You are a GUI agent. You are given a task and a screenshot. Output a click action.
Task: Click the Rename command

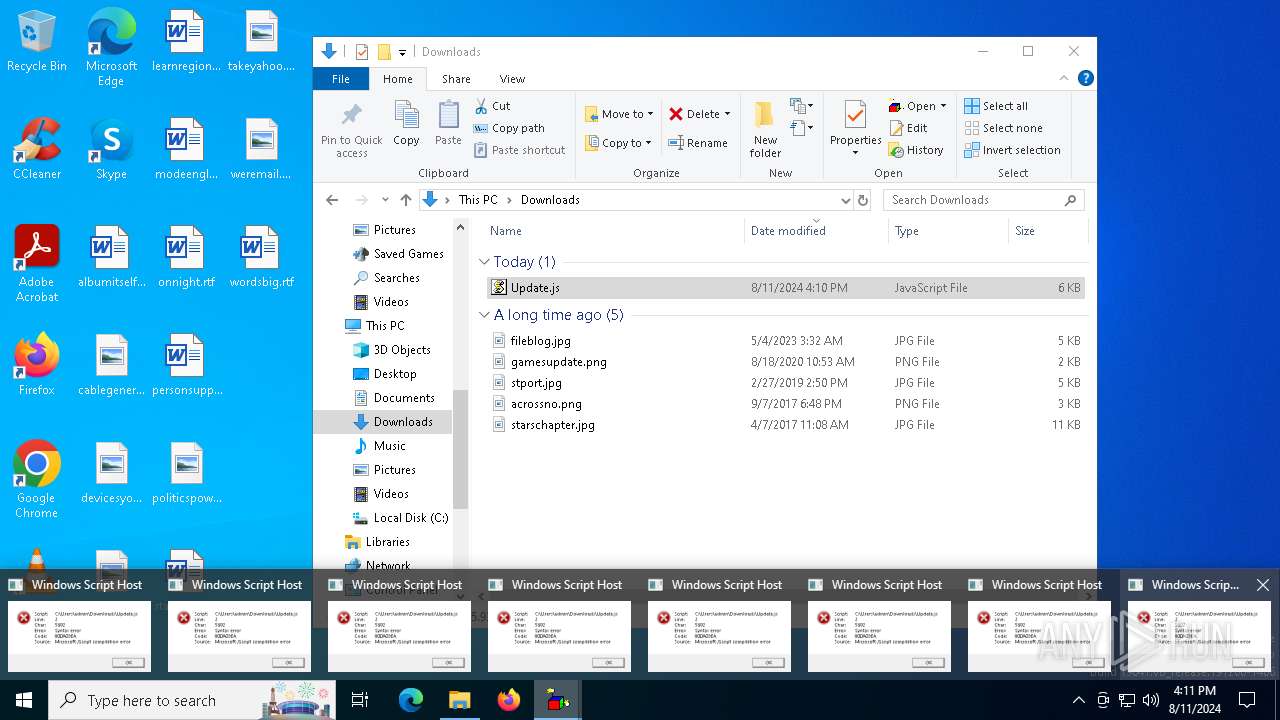[698, 143]
